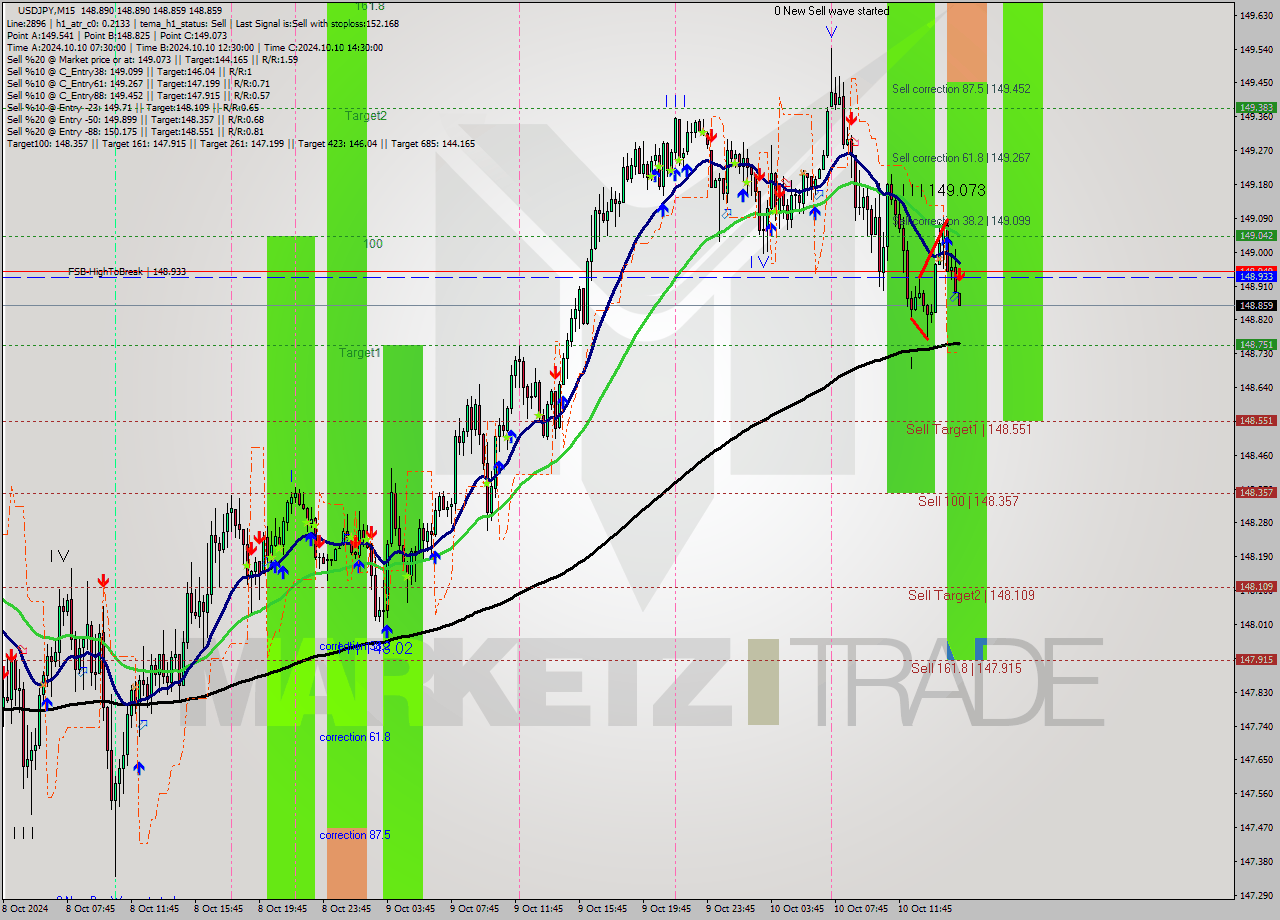The height and width of the screenshot is (920, 1280).
Task: Click the 'Target100: 148.357' summary line
Action: (240, 143)
